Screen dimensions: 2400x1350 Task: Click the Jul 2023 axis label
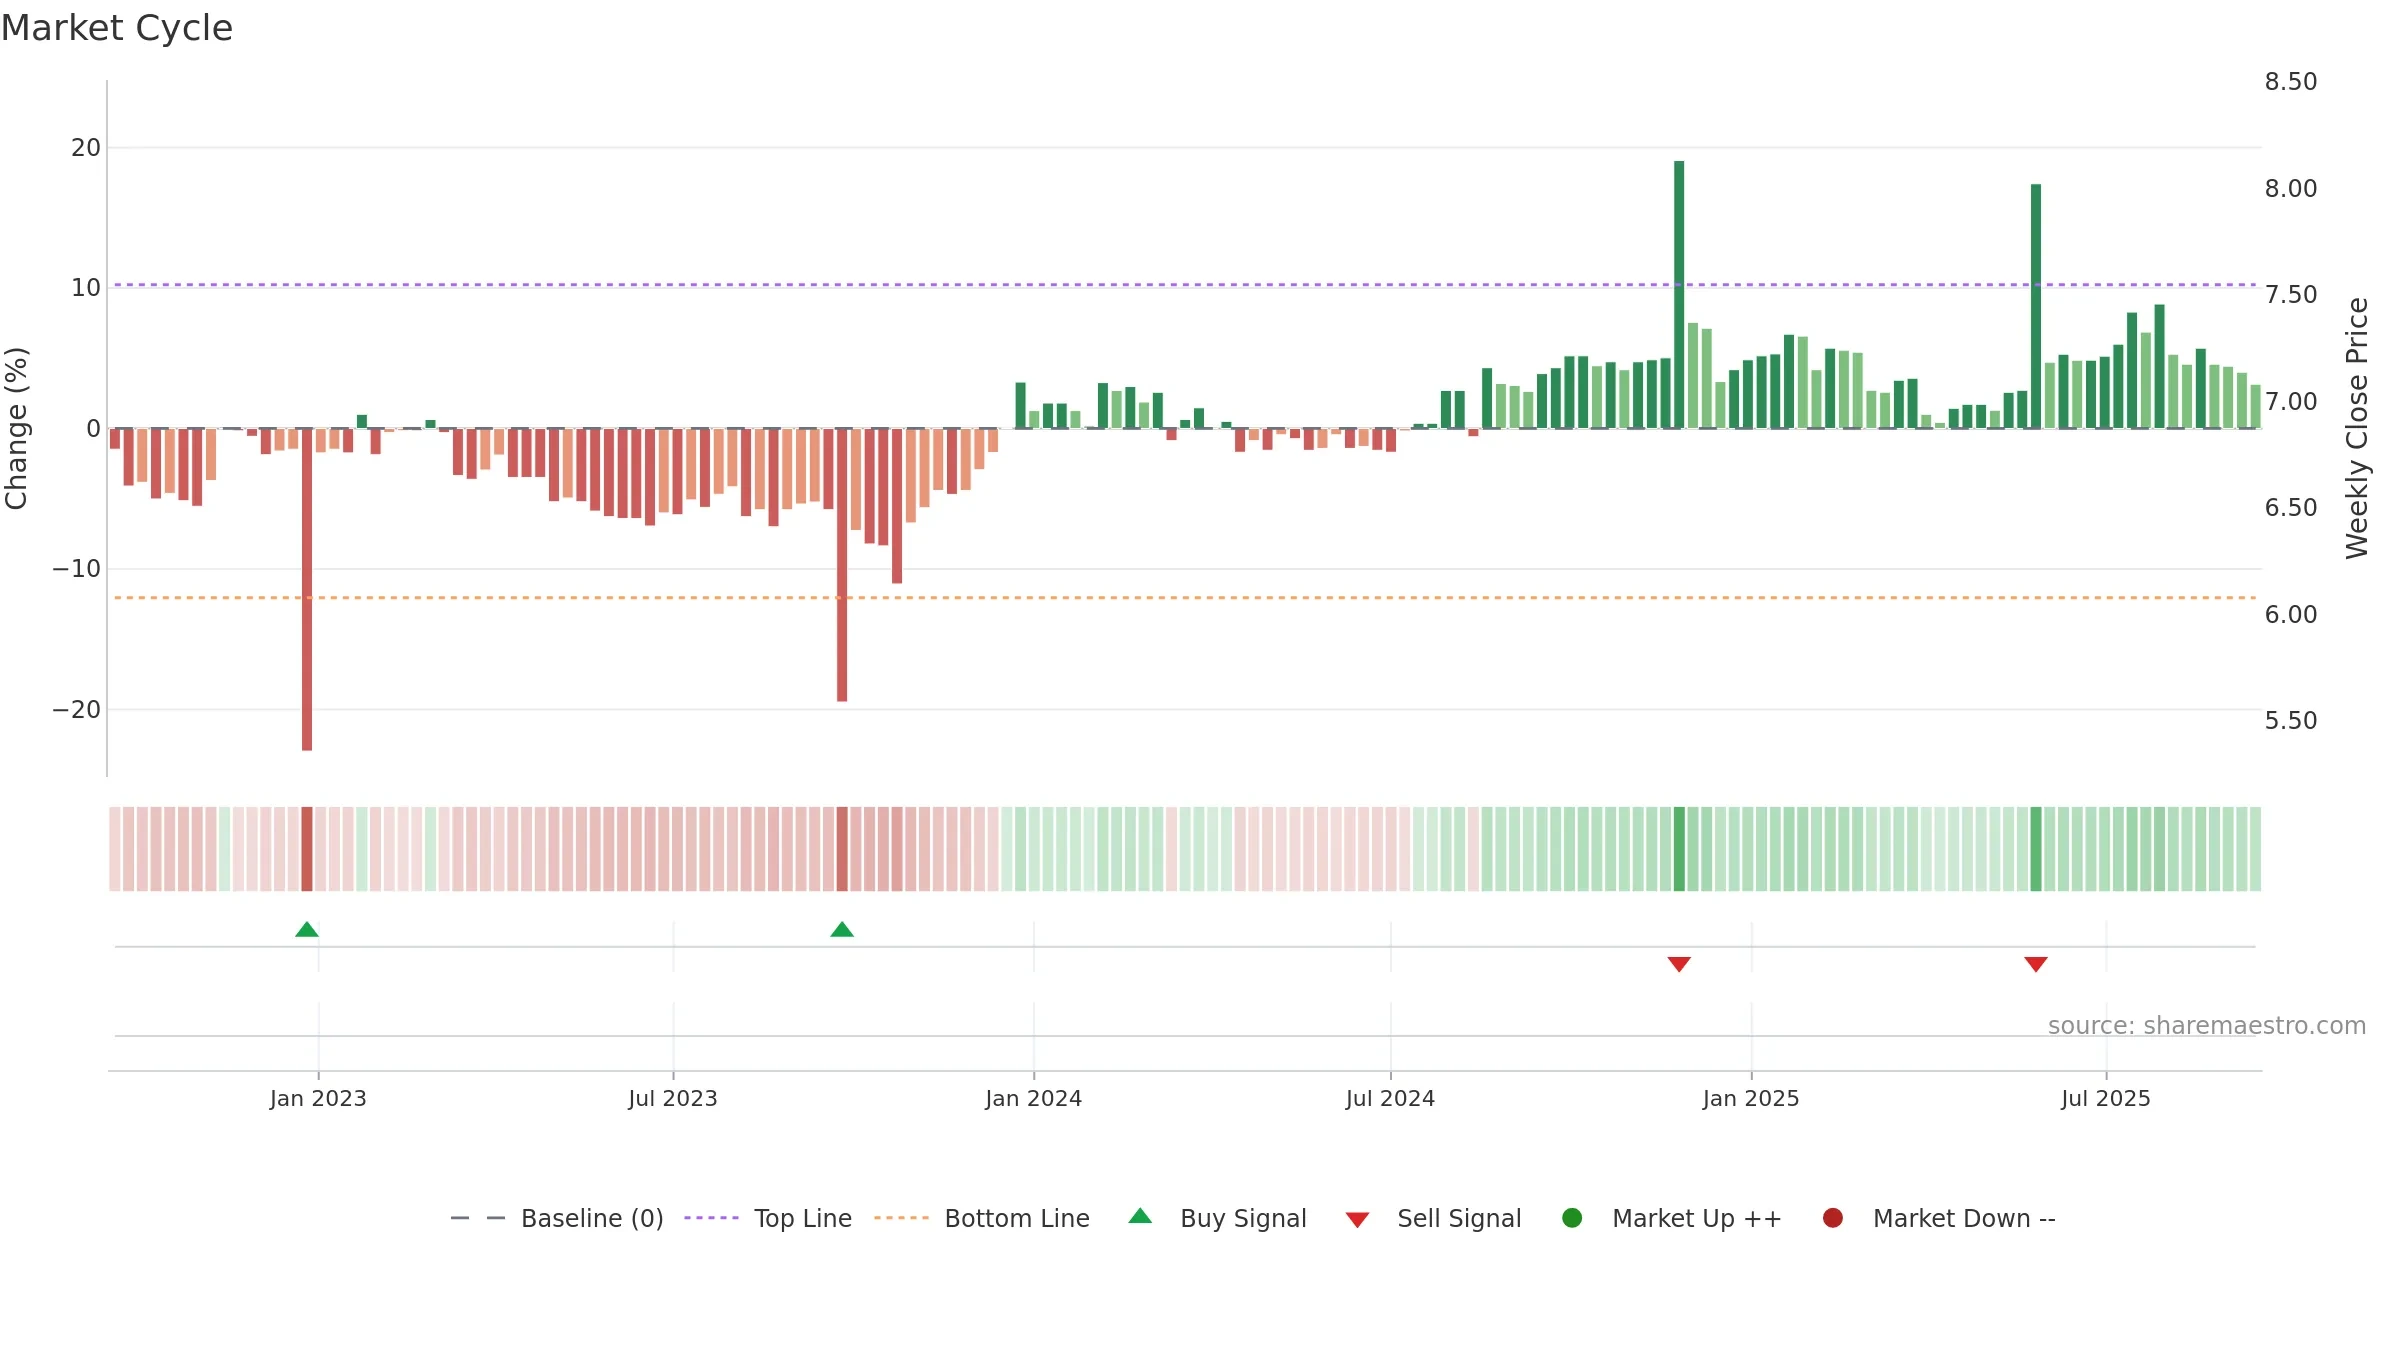[x=673, y=1099]
